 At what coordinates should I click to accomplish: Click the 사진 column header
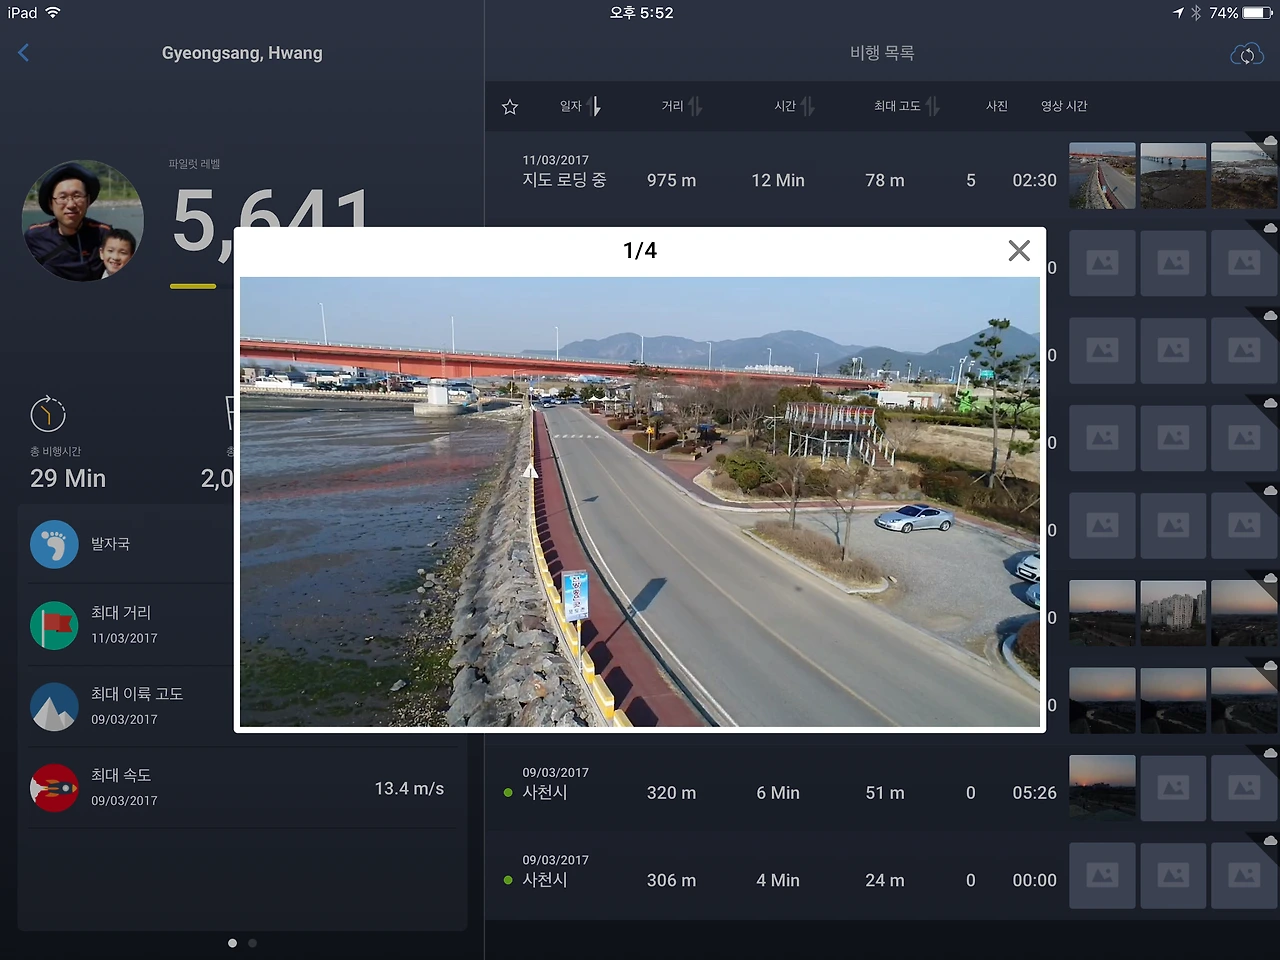pyautogui.click(x=997, y=106)
